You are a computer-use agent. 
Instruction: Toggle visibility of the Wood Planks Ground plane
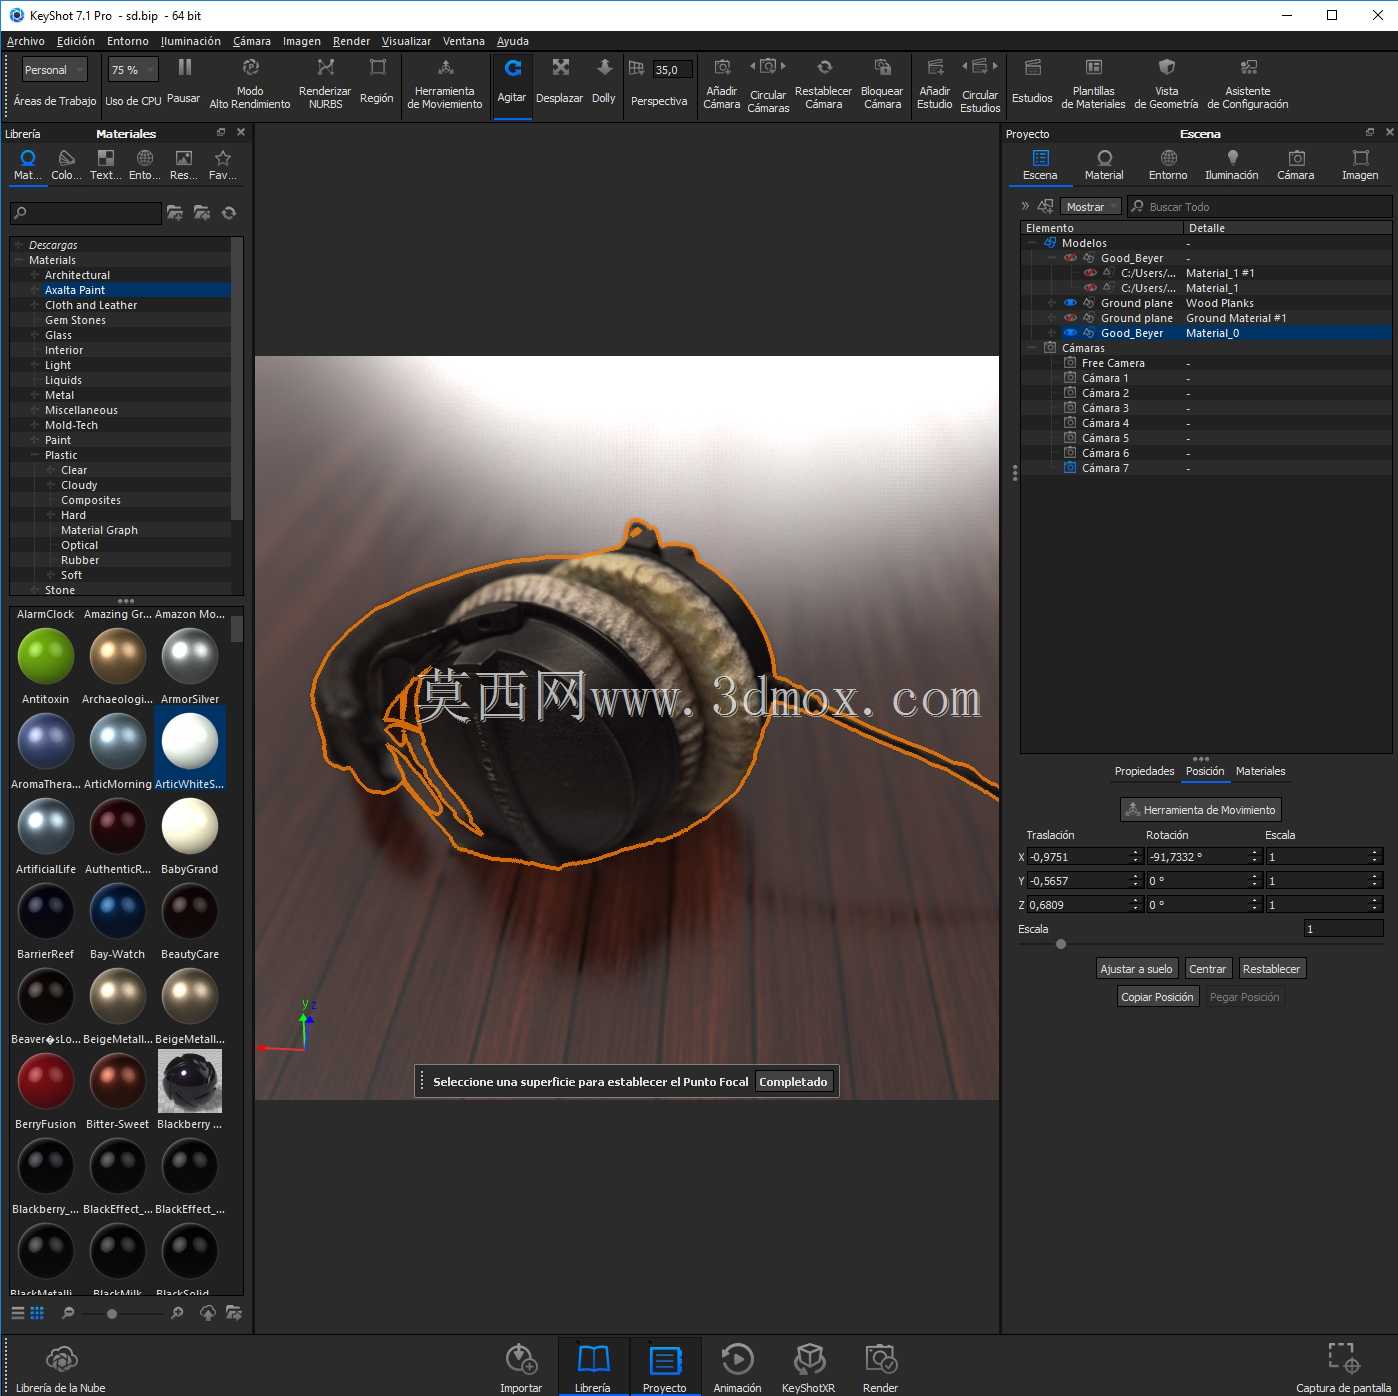point(1070,303)
